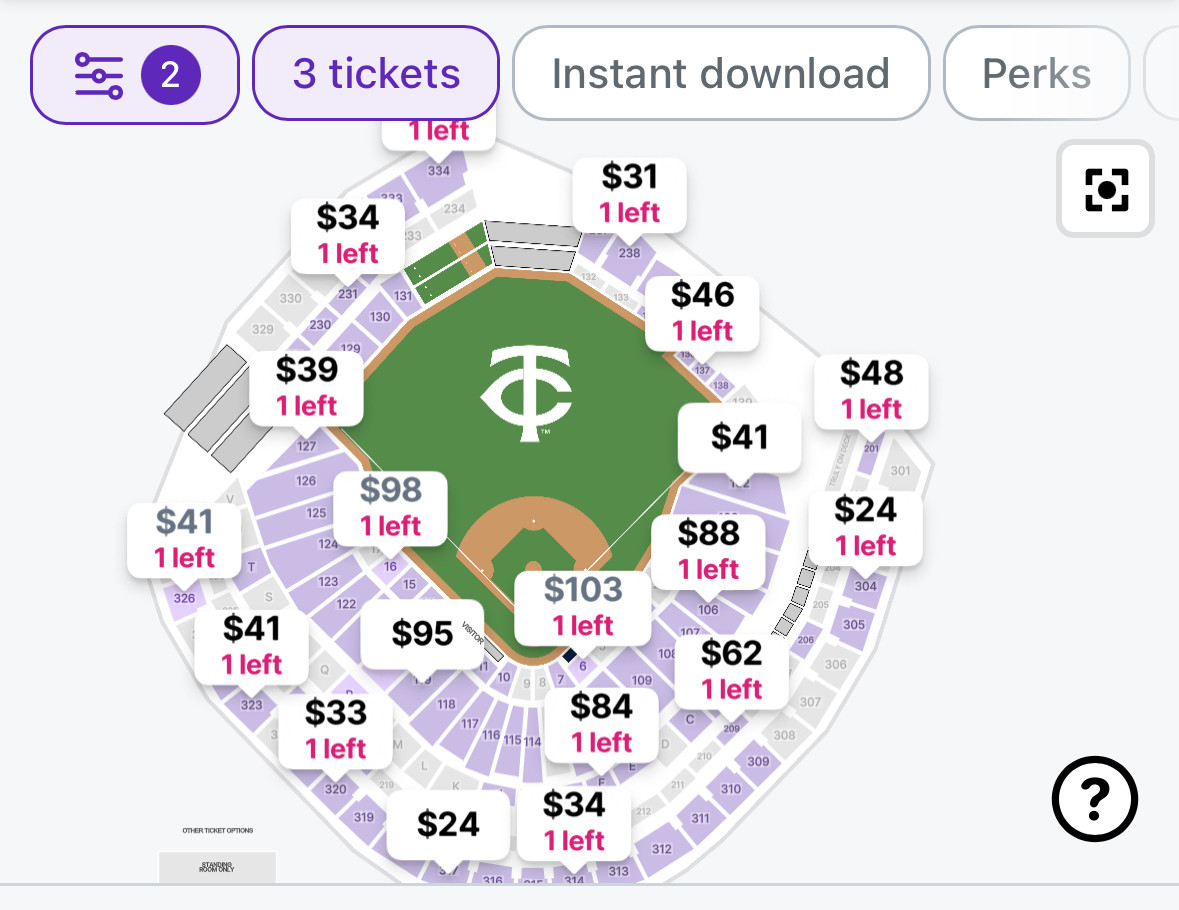
Task: Pick the $88 price marker above section 106
Action: point(708,550)
